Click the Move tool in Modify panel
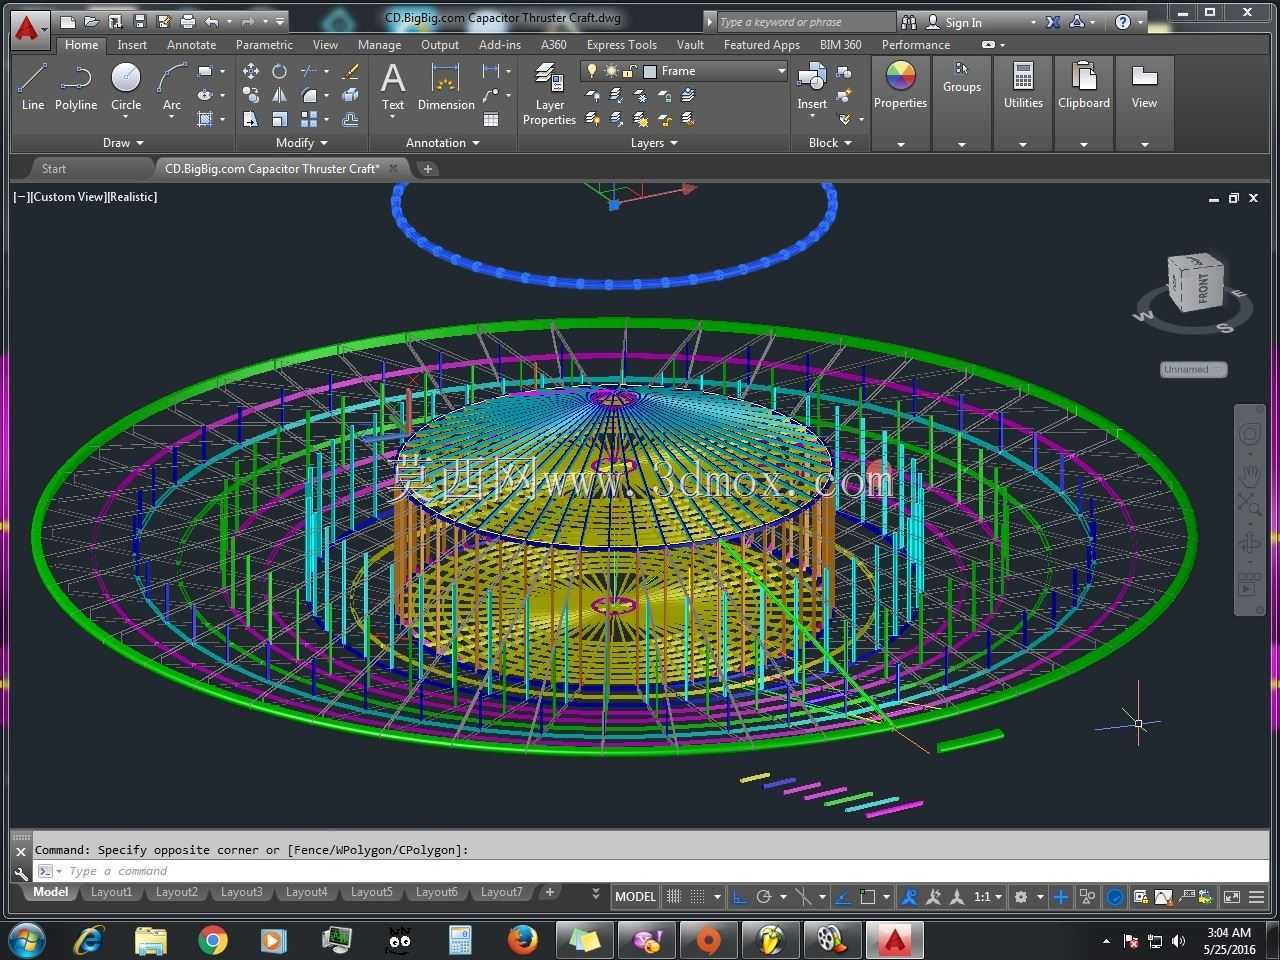The height and width of the screenshot is (960, 1280). [x=251, y=71]
